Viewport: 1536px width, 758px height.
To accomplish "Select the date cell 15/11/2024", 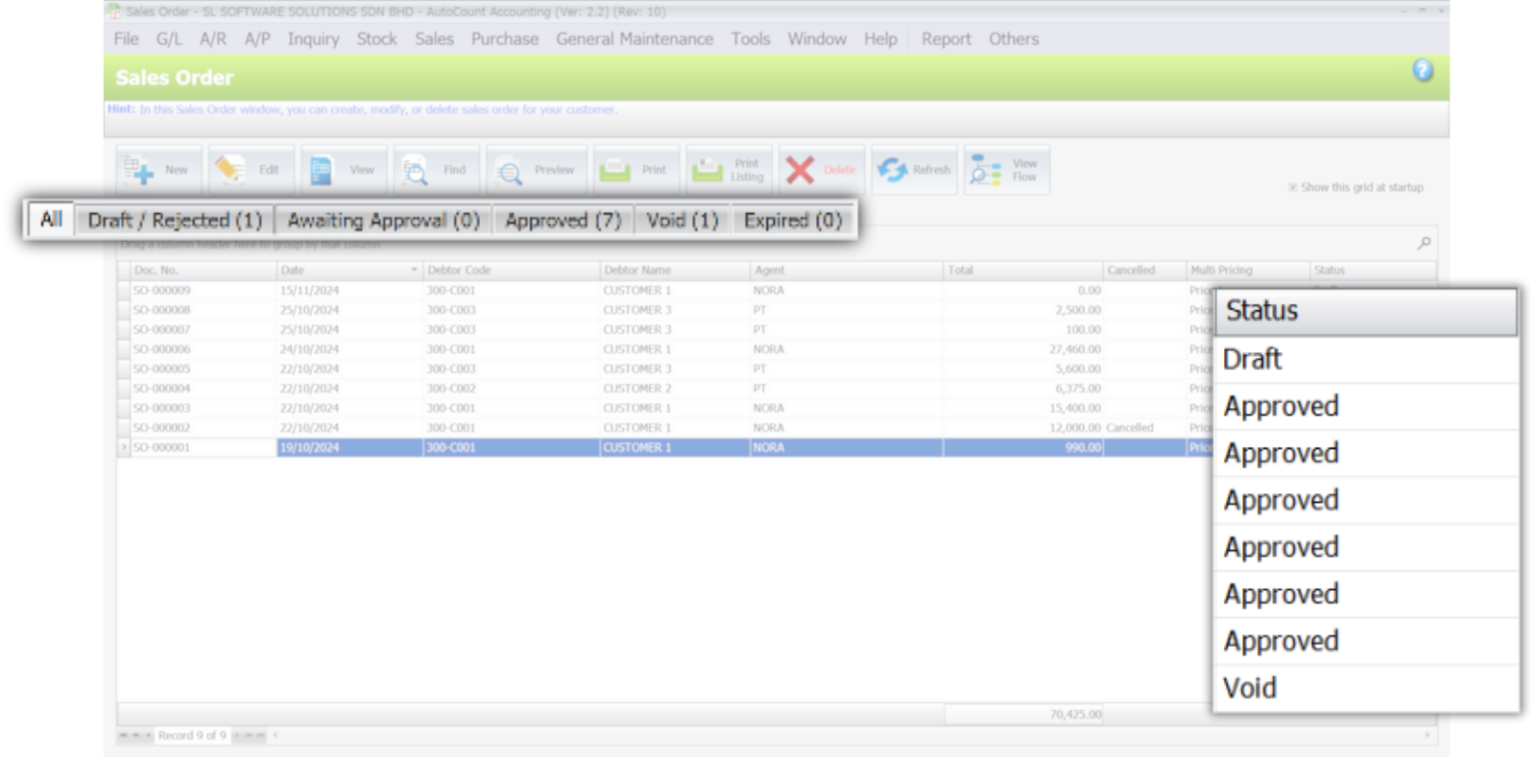I will pyautogui.click(x=350, y=291).
